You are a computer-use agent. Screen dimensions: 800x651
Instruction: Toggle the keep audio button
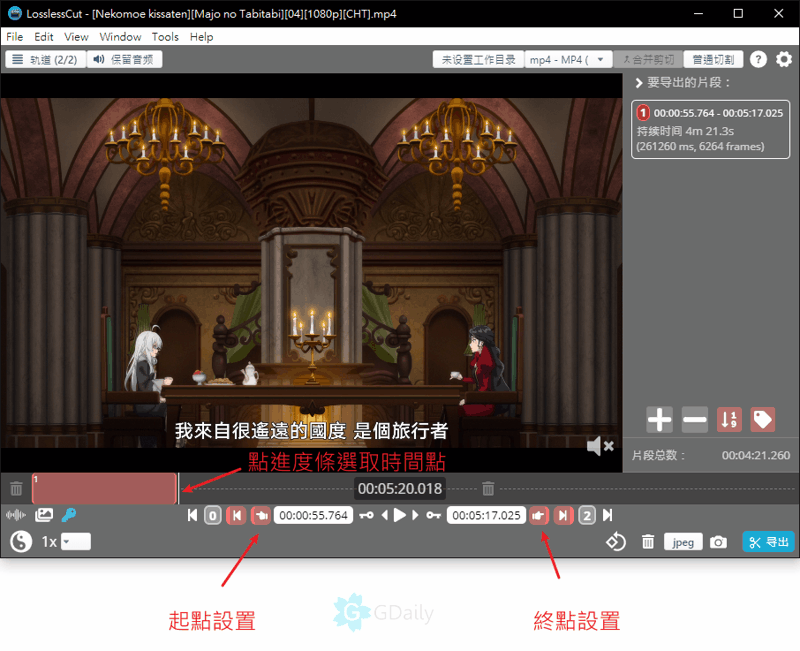pos(124,59)
